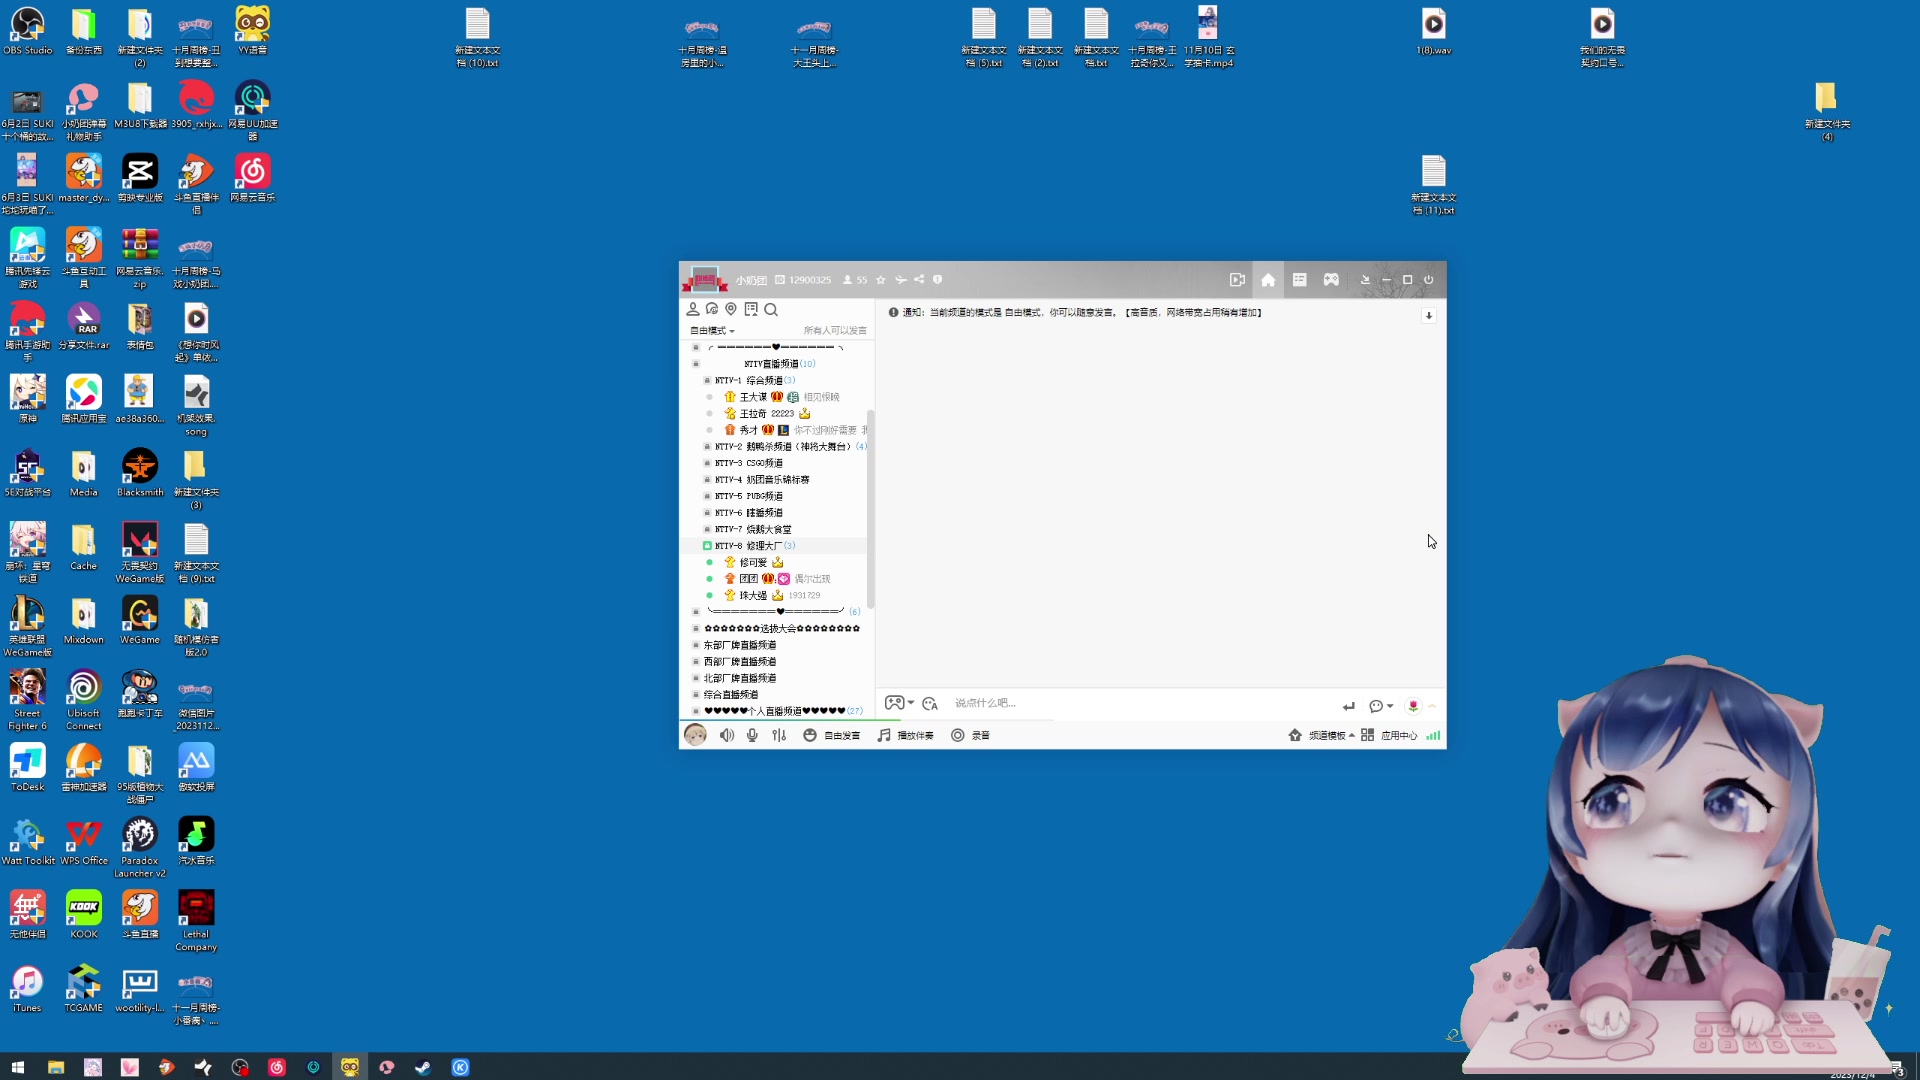Click the Windows Start button
The width and height of the screenshot is (1920, 1080).
point(18,1067)
